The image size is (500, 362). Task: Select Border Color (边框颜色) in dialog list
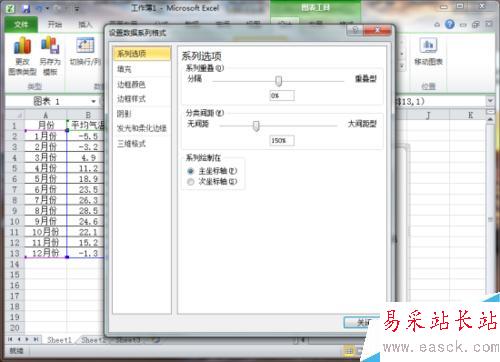point(142,84)
